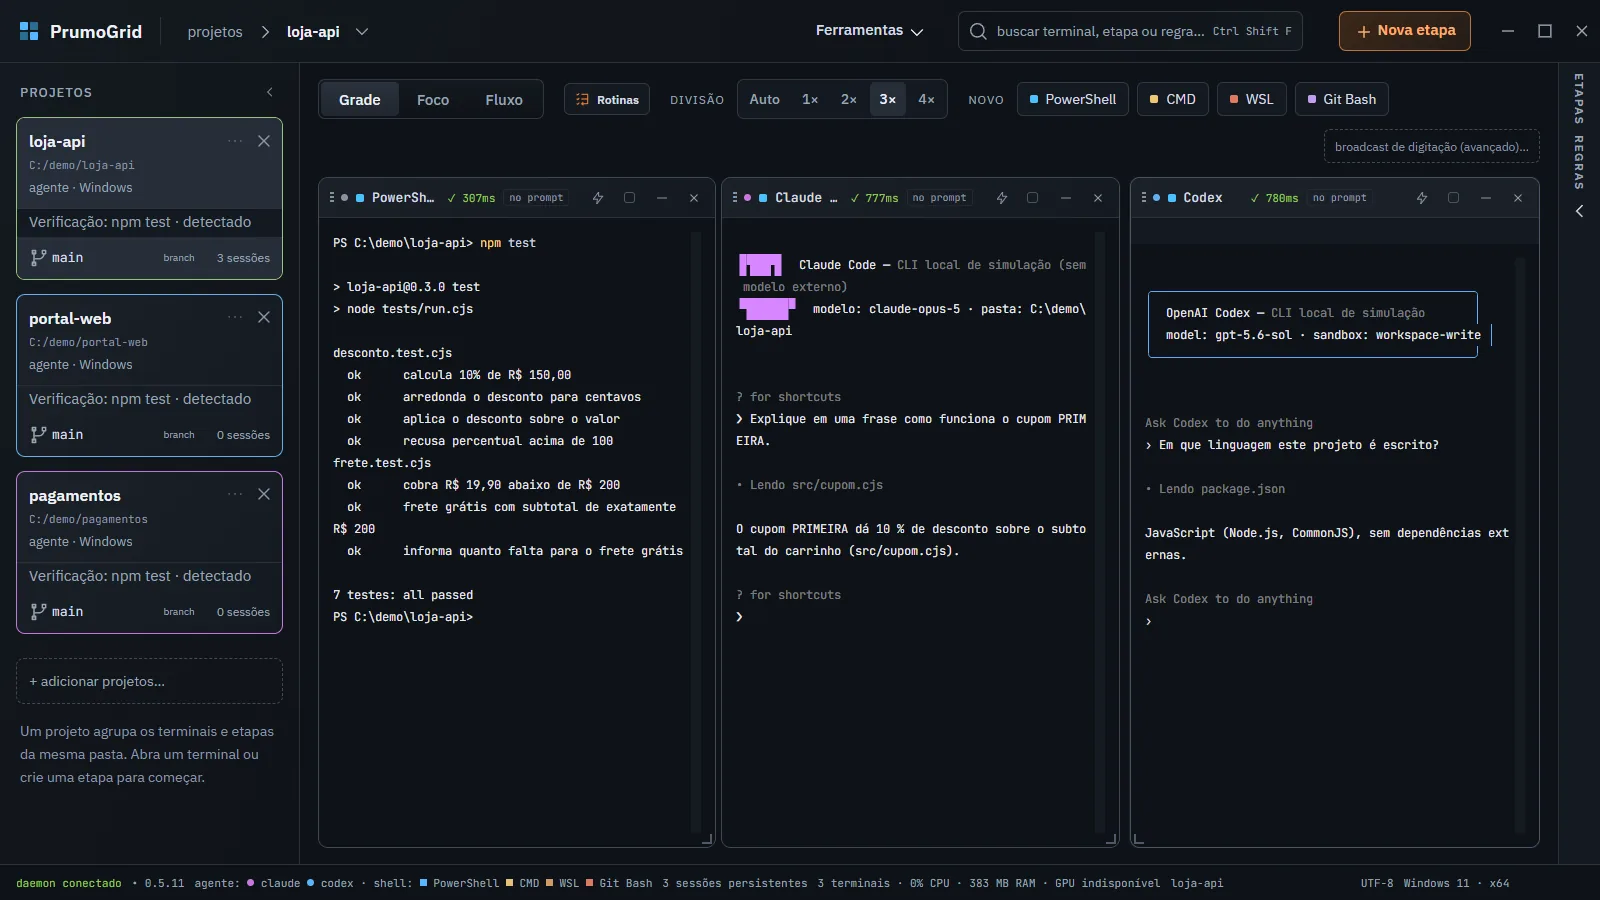Open pagamentos card options menu
Image resolution: width=1600 pixels, height=900 pixels.
(235, 494)
